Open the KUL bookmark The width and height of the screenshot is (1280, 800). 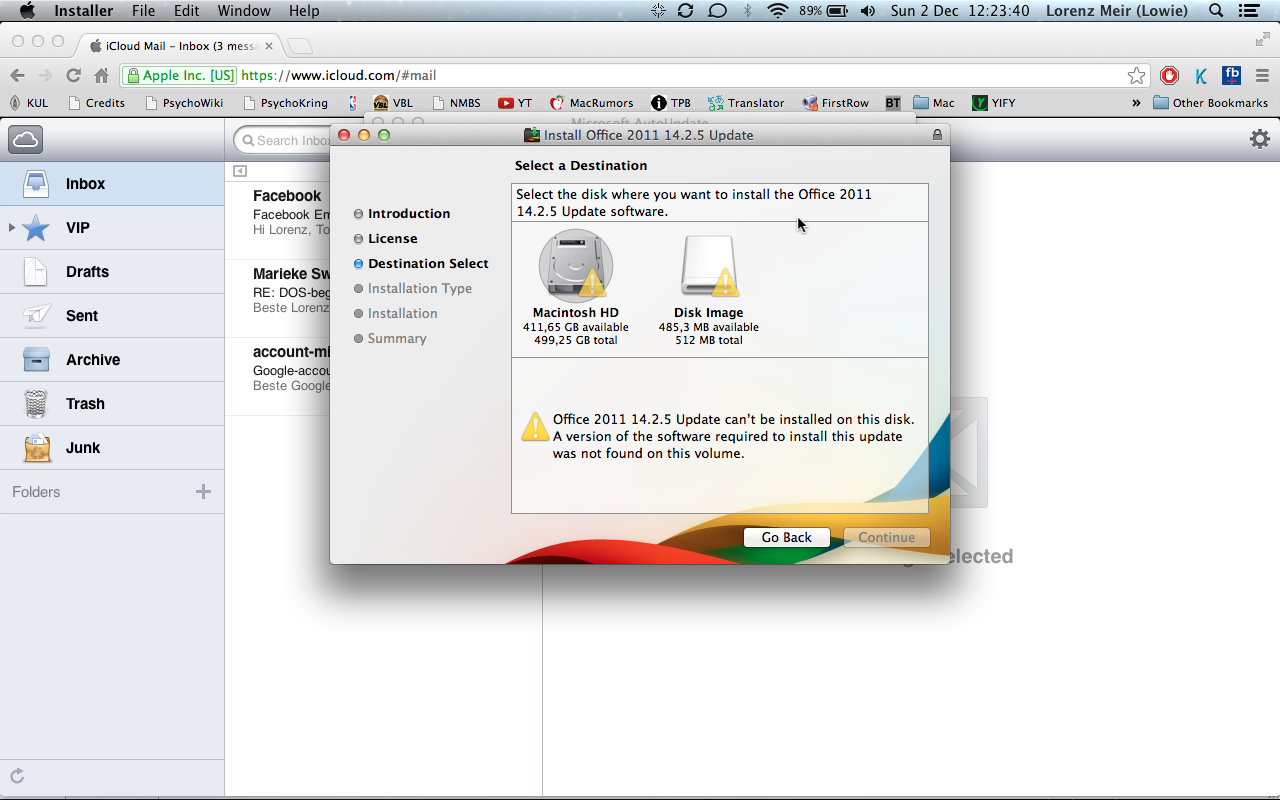pos(28,103)
